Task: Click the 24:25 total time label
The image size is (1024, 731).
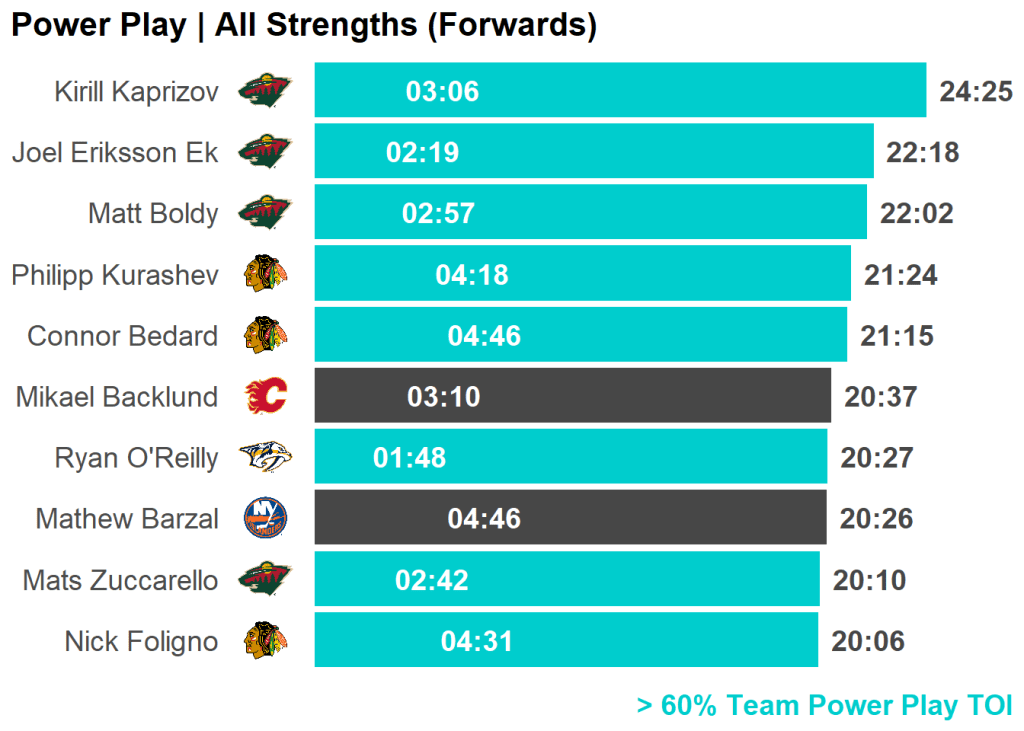Action: [976, 92]
